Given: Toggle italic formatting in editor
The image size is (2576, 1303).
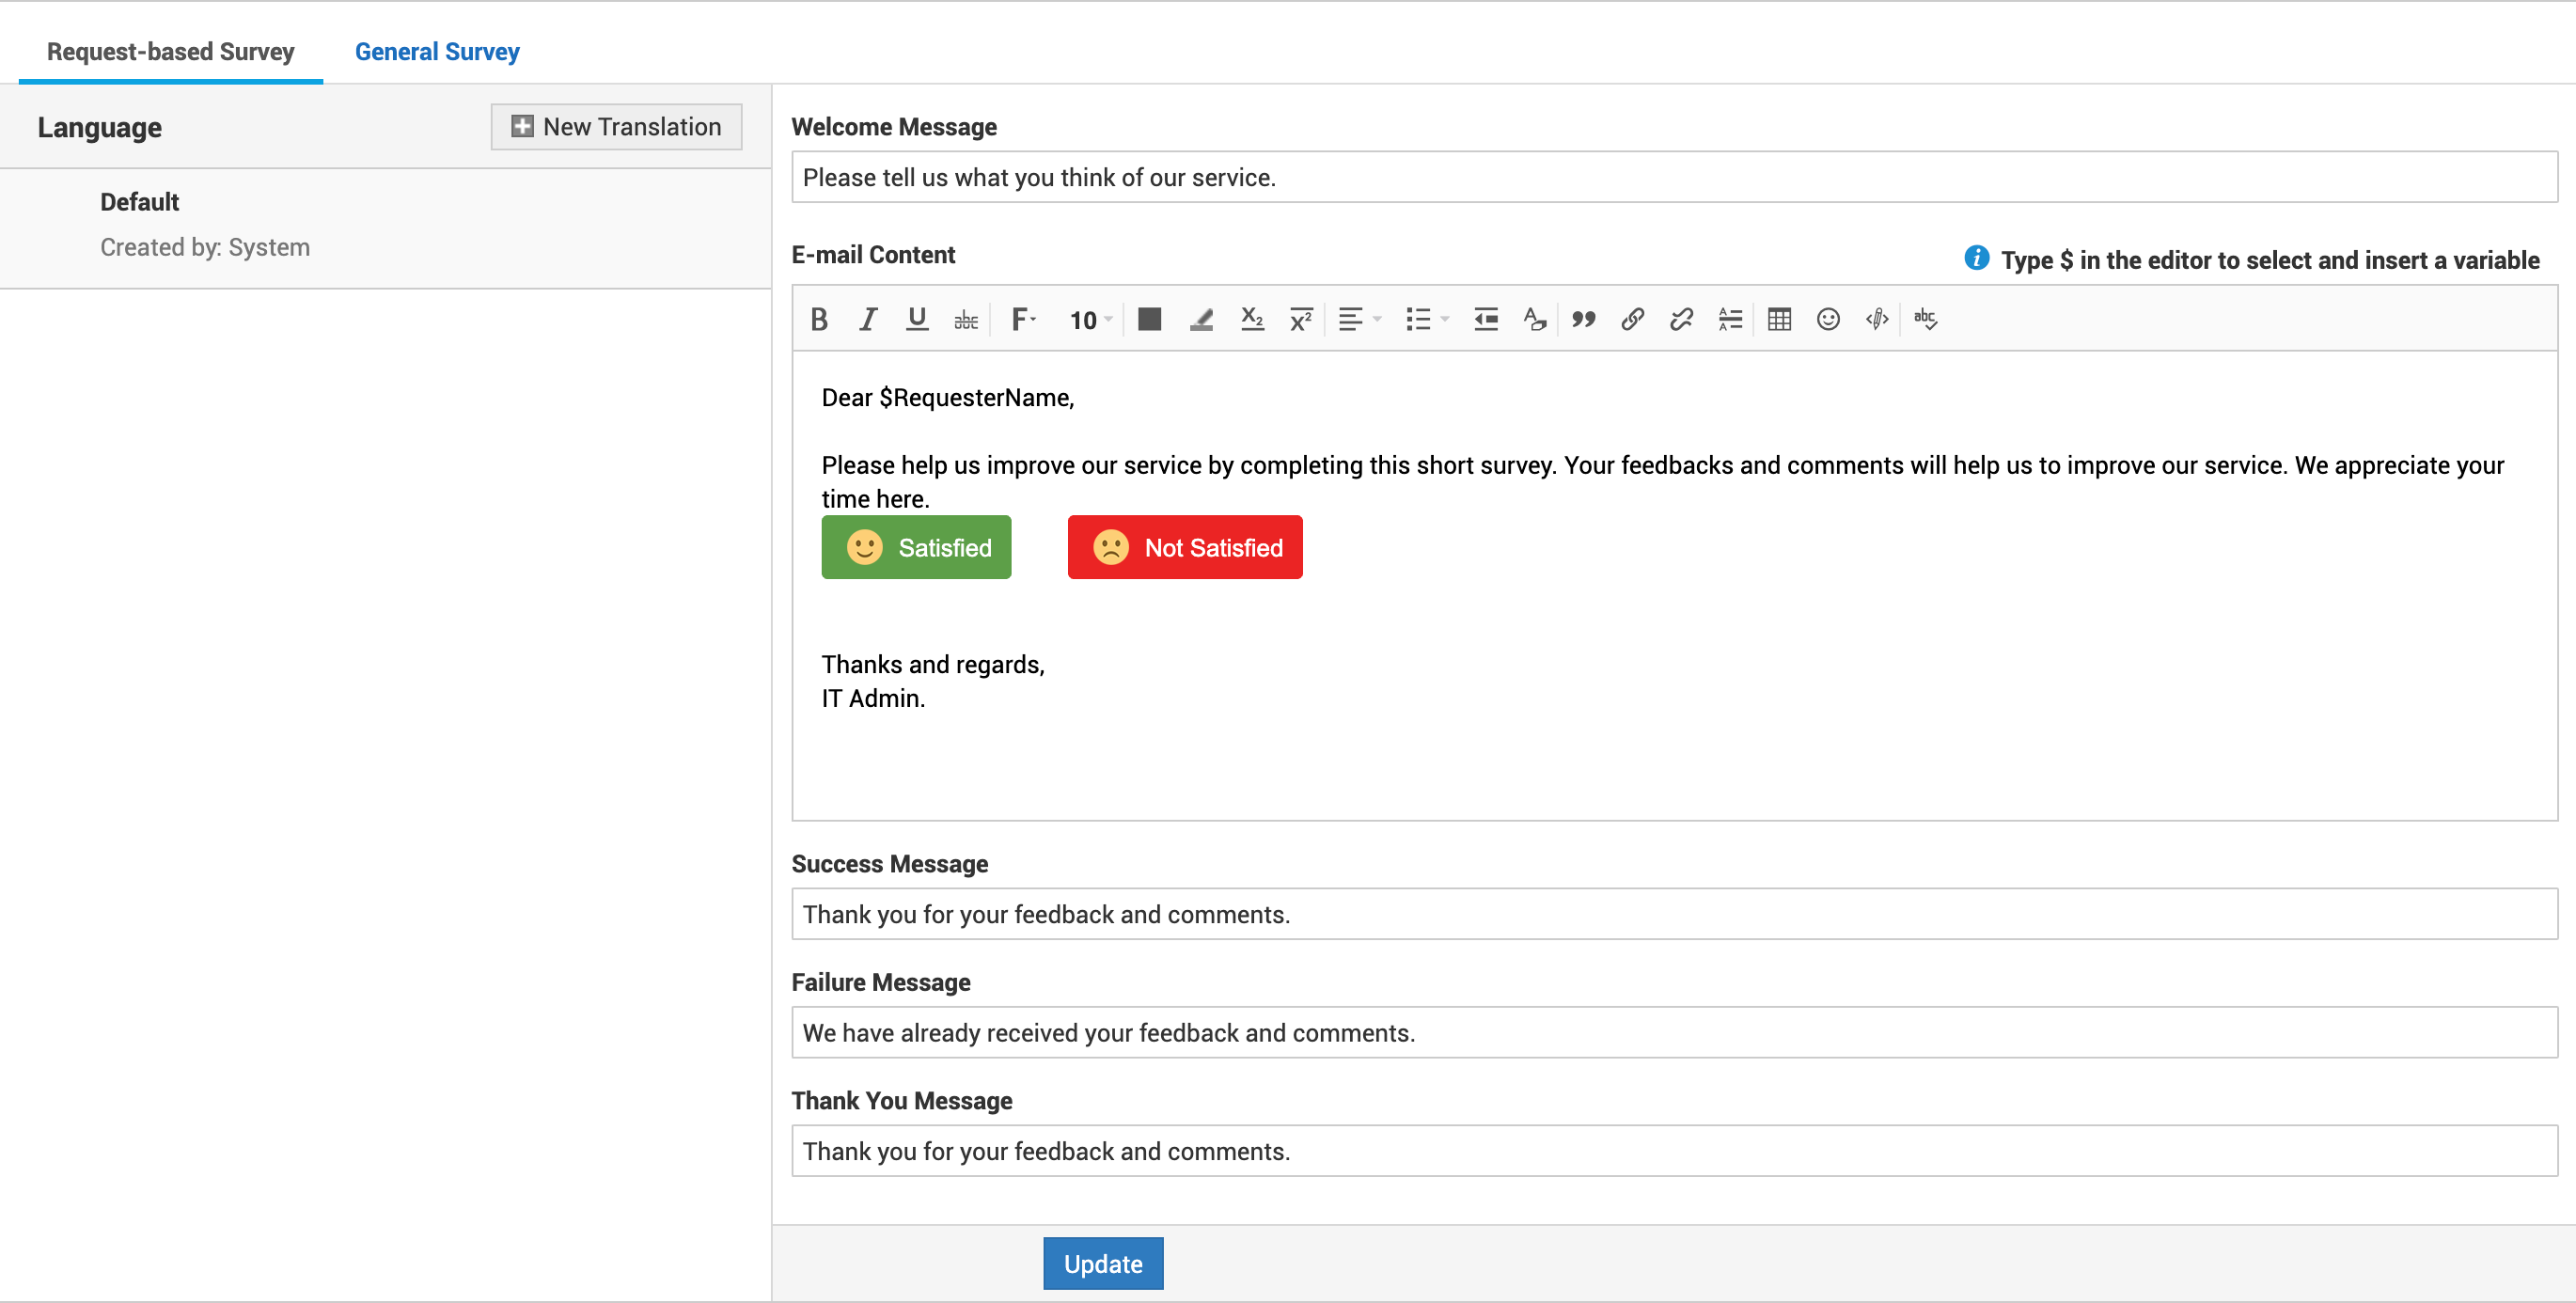Looking at the screenshot, I should click(x=868, y=319).
